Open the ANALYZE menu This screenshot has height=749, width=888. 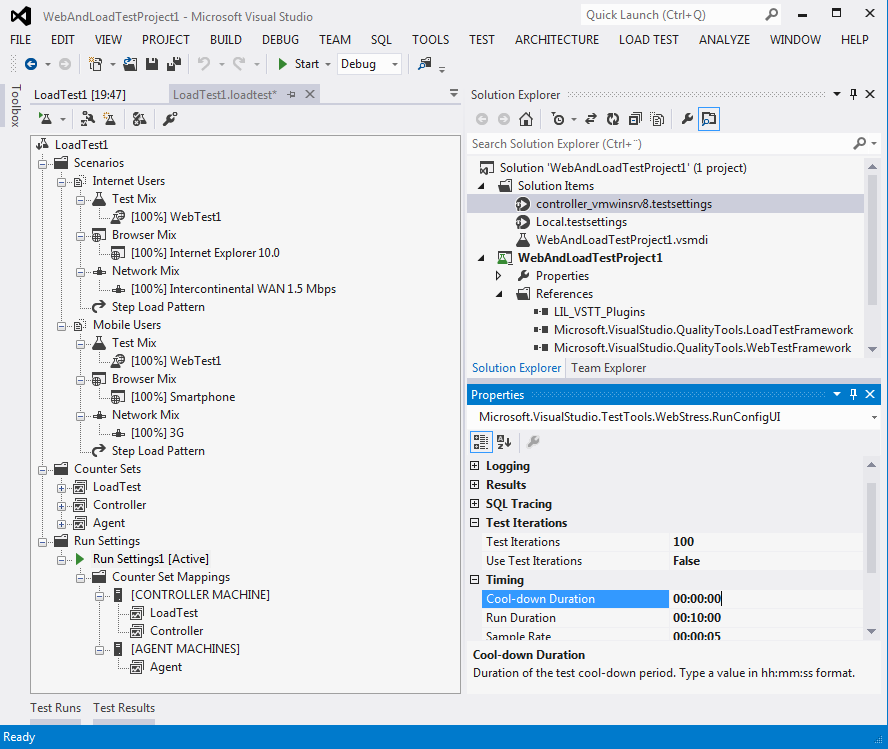[x=724, y=40]
